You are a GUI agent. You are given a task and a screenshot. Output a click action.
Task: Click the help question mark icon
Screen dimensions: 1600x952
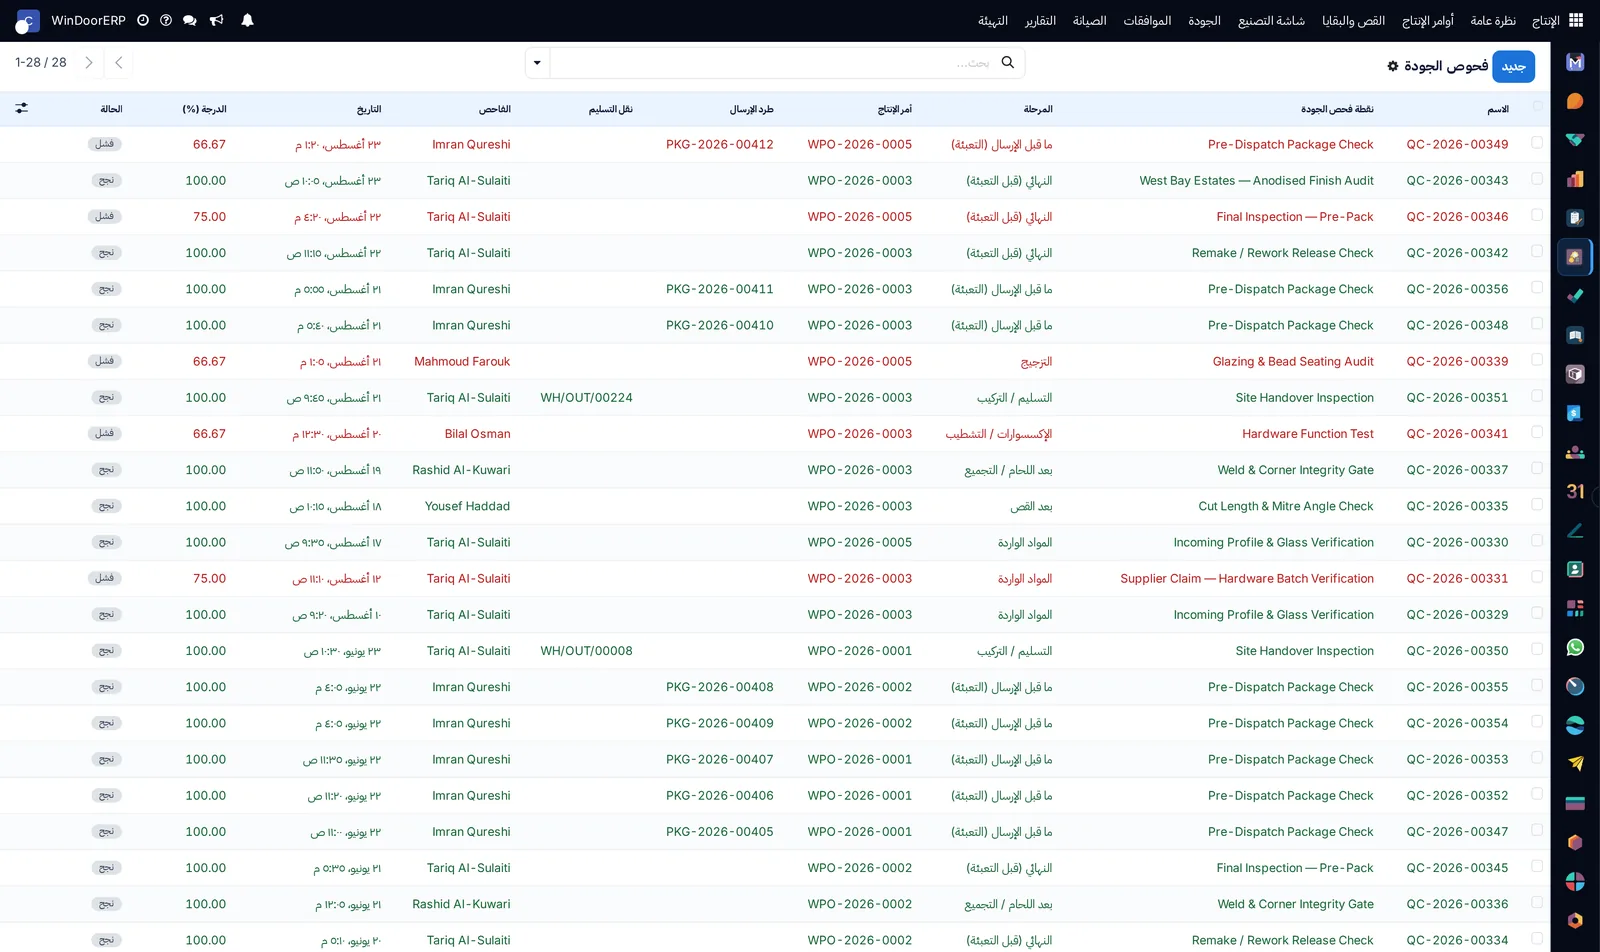[166, 20]
